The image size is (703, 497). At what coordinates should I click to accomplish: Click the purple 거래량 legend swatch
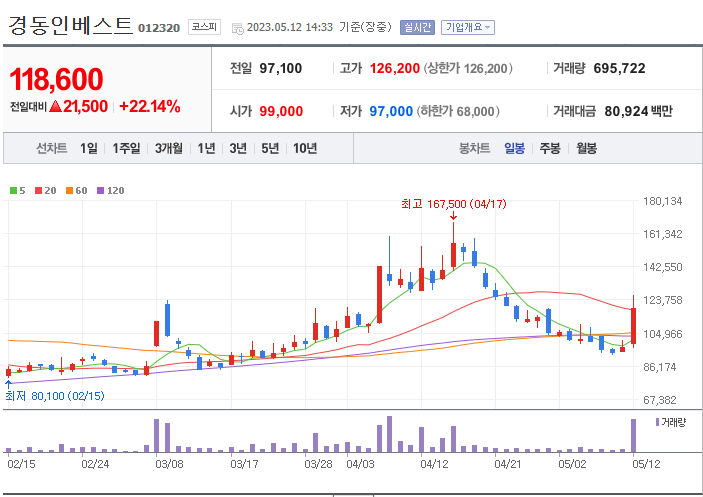658,422
